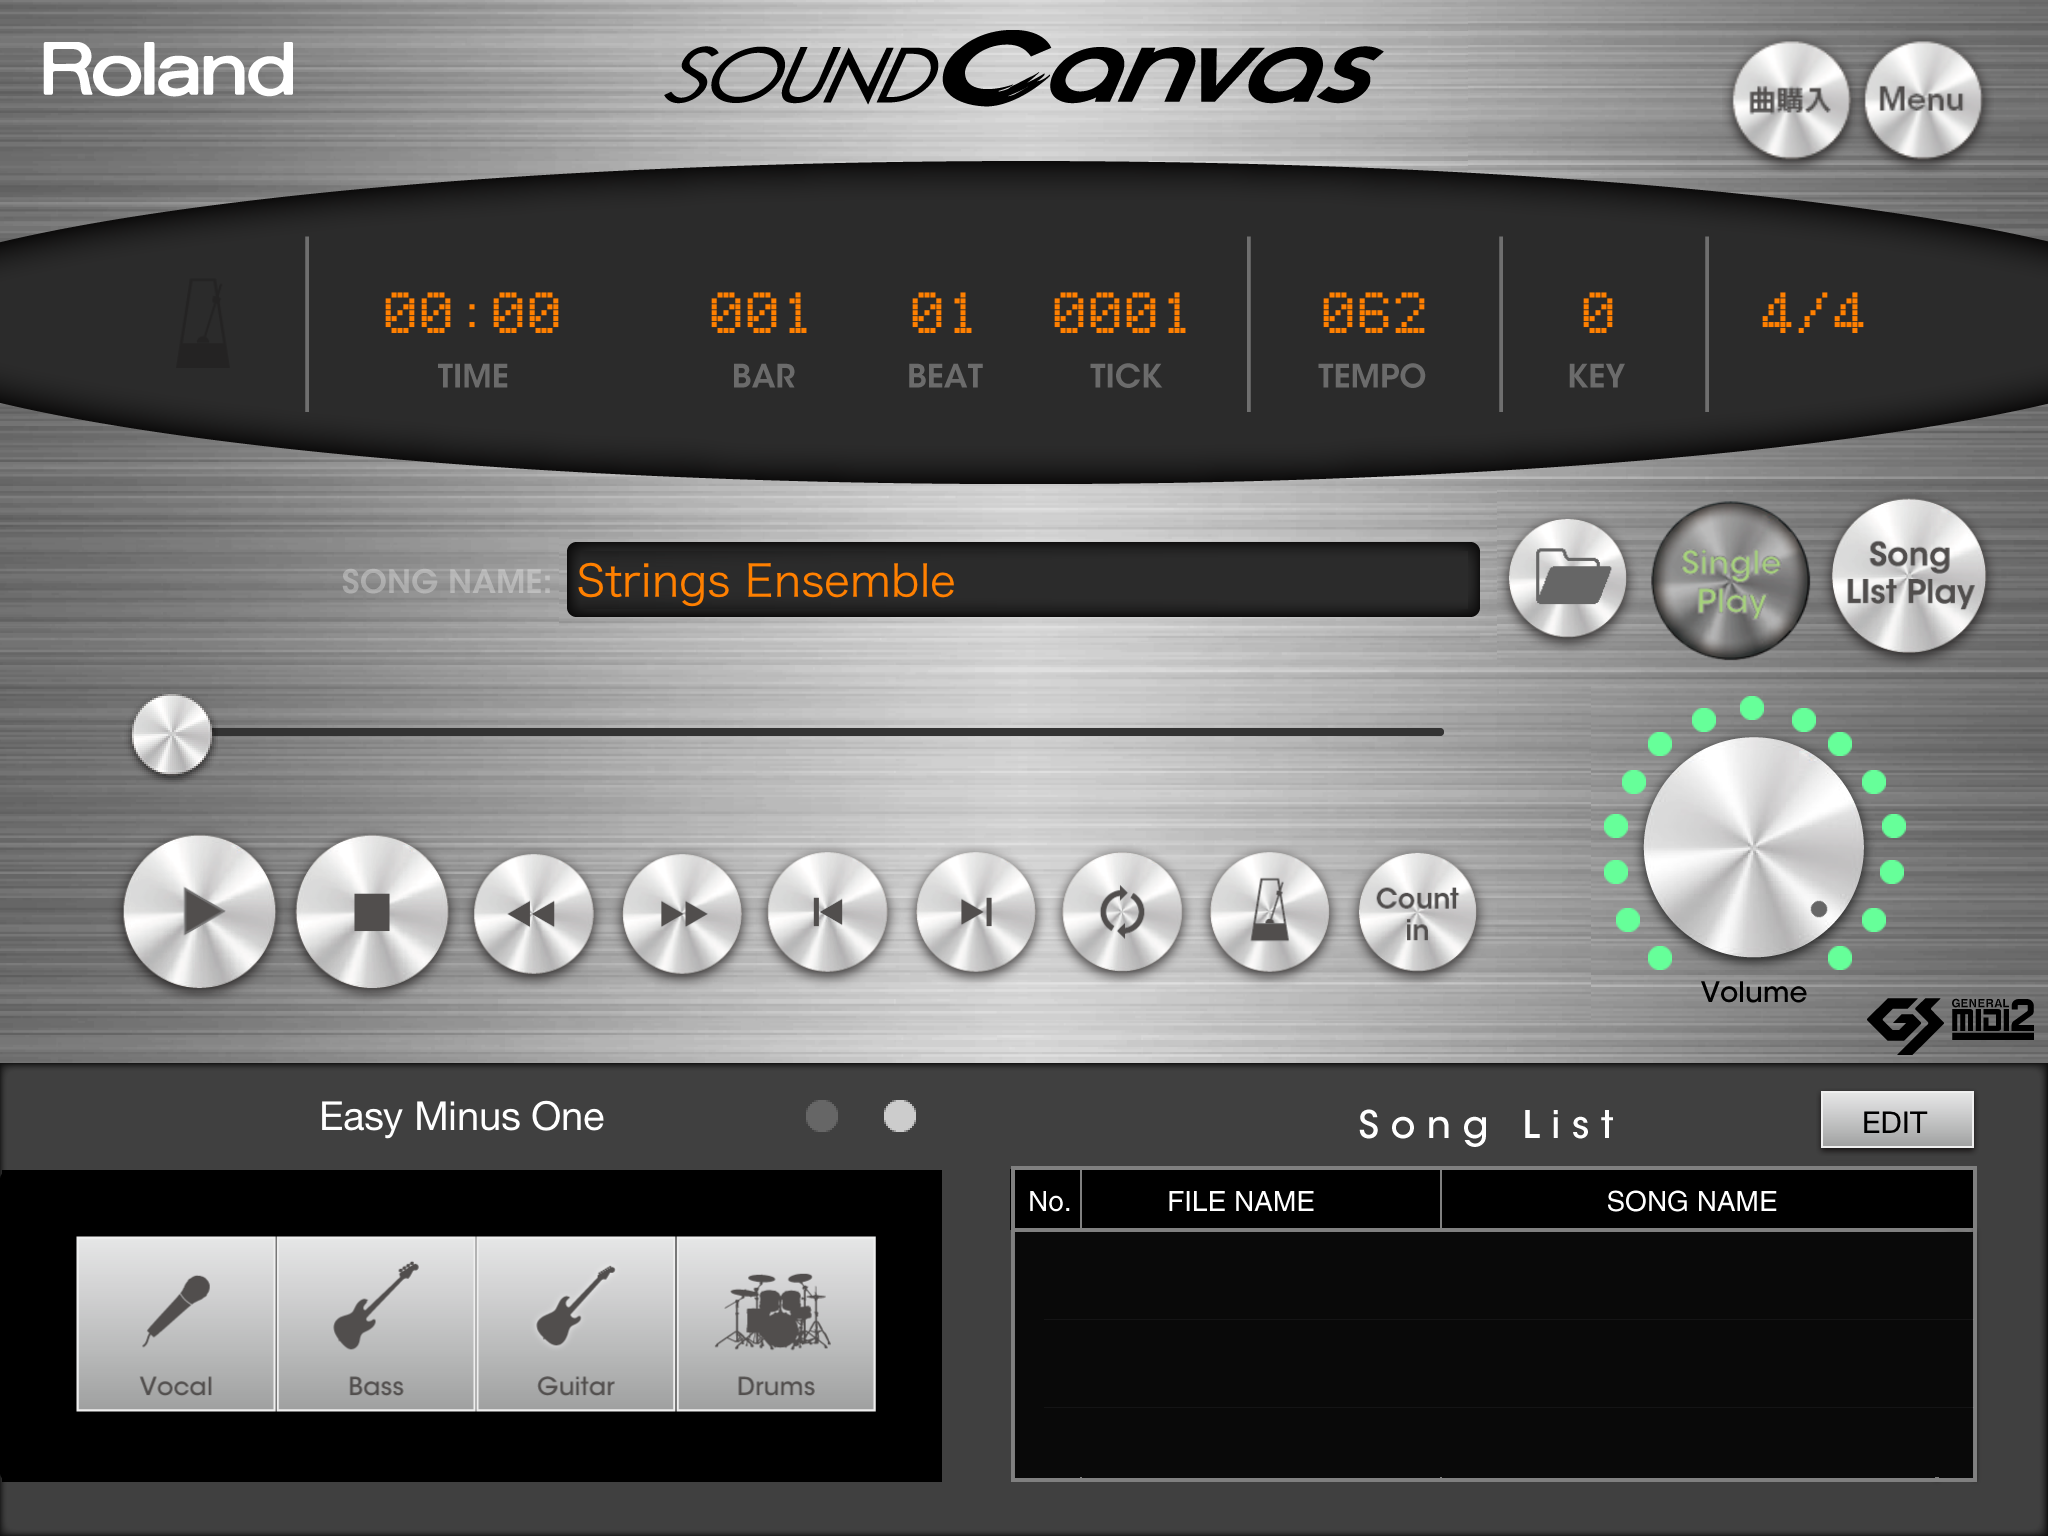Click the EDIT button for Song List
The height and width of the screenshot is (1536, 2048).
1897,1120
